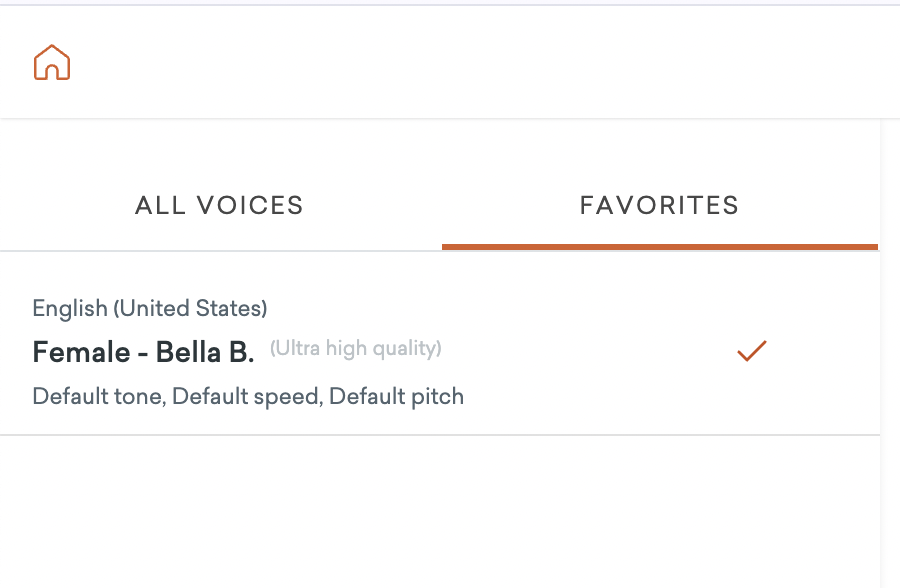
Task: Select the Female - Bella B. voice
Action: coord(440,351)
